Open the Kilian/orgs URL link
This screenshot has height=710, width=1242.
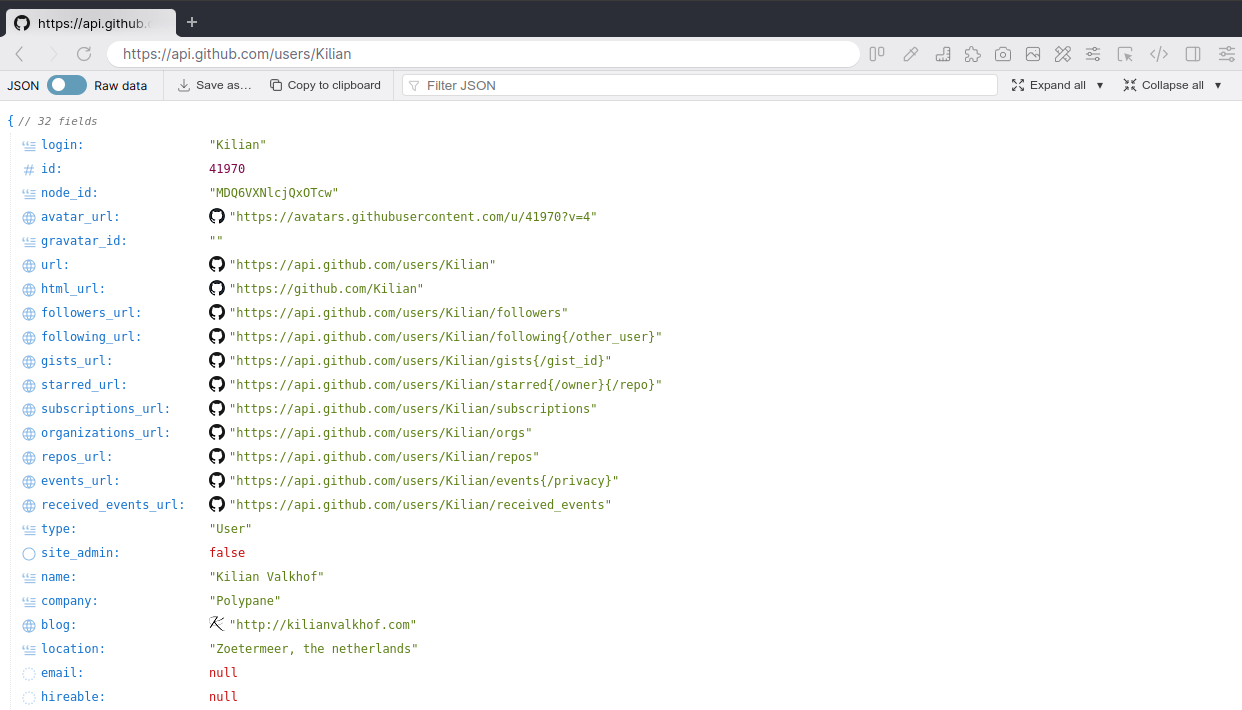tap(381, 433)
